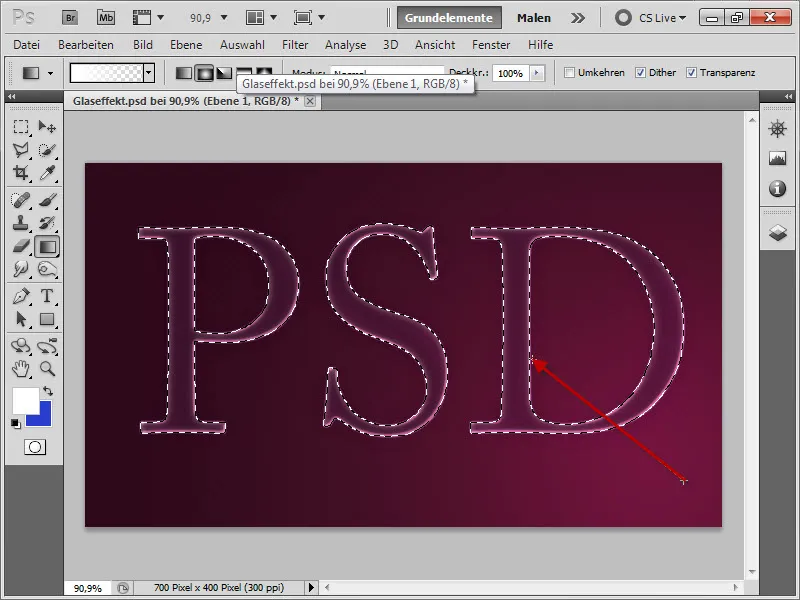Close the Glaseffekt.psd document tab
Screen dimensions: 800x600
(310, 101)
